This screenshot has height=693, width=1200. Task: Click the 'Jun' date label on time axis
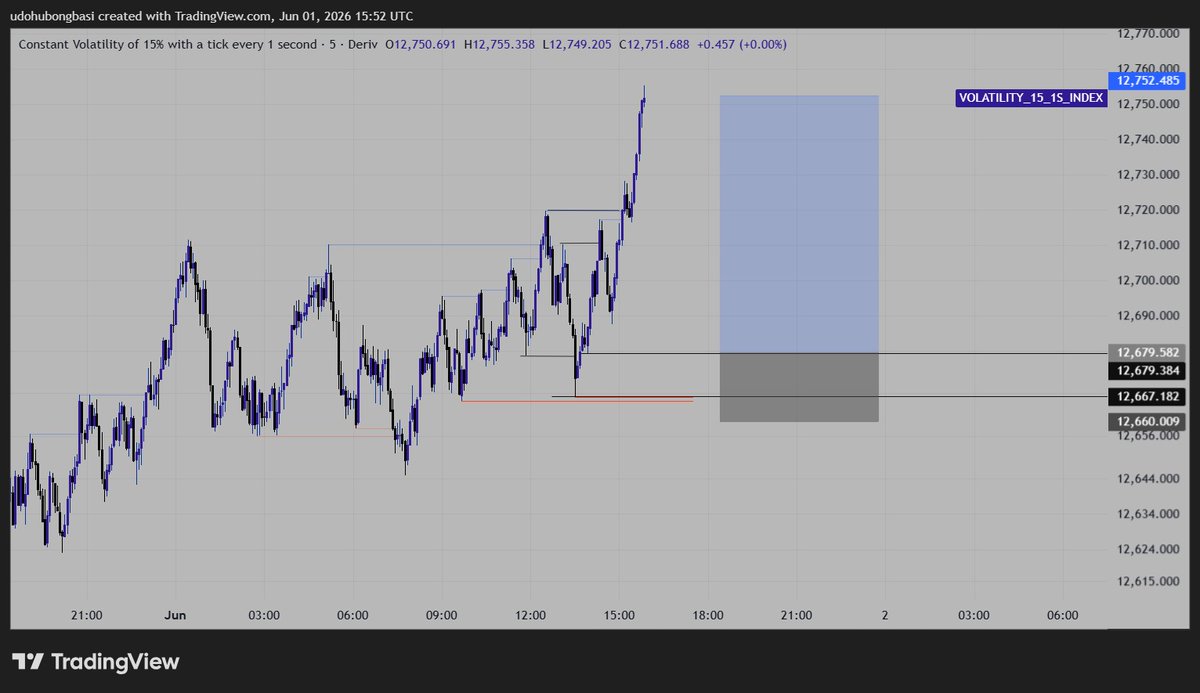175,615
